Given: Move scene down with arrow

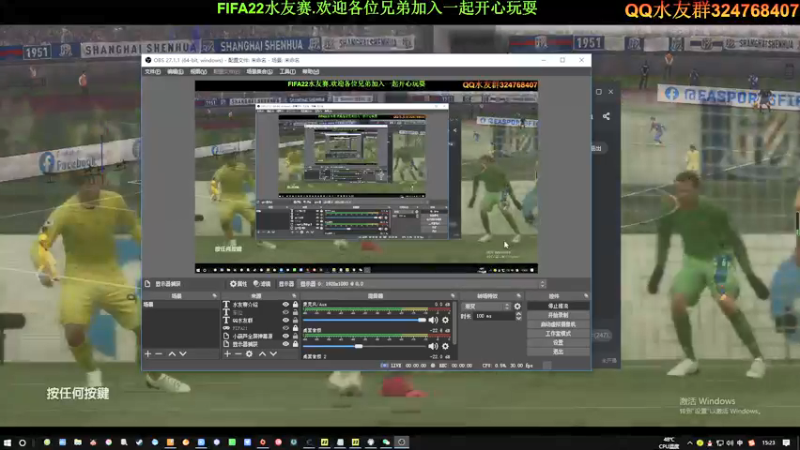Looking at the screenshot, I should tap(183, 354).
